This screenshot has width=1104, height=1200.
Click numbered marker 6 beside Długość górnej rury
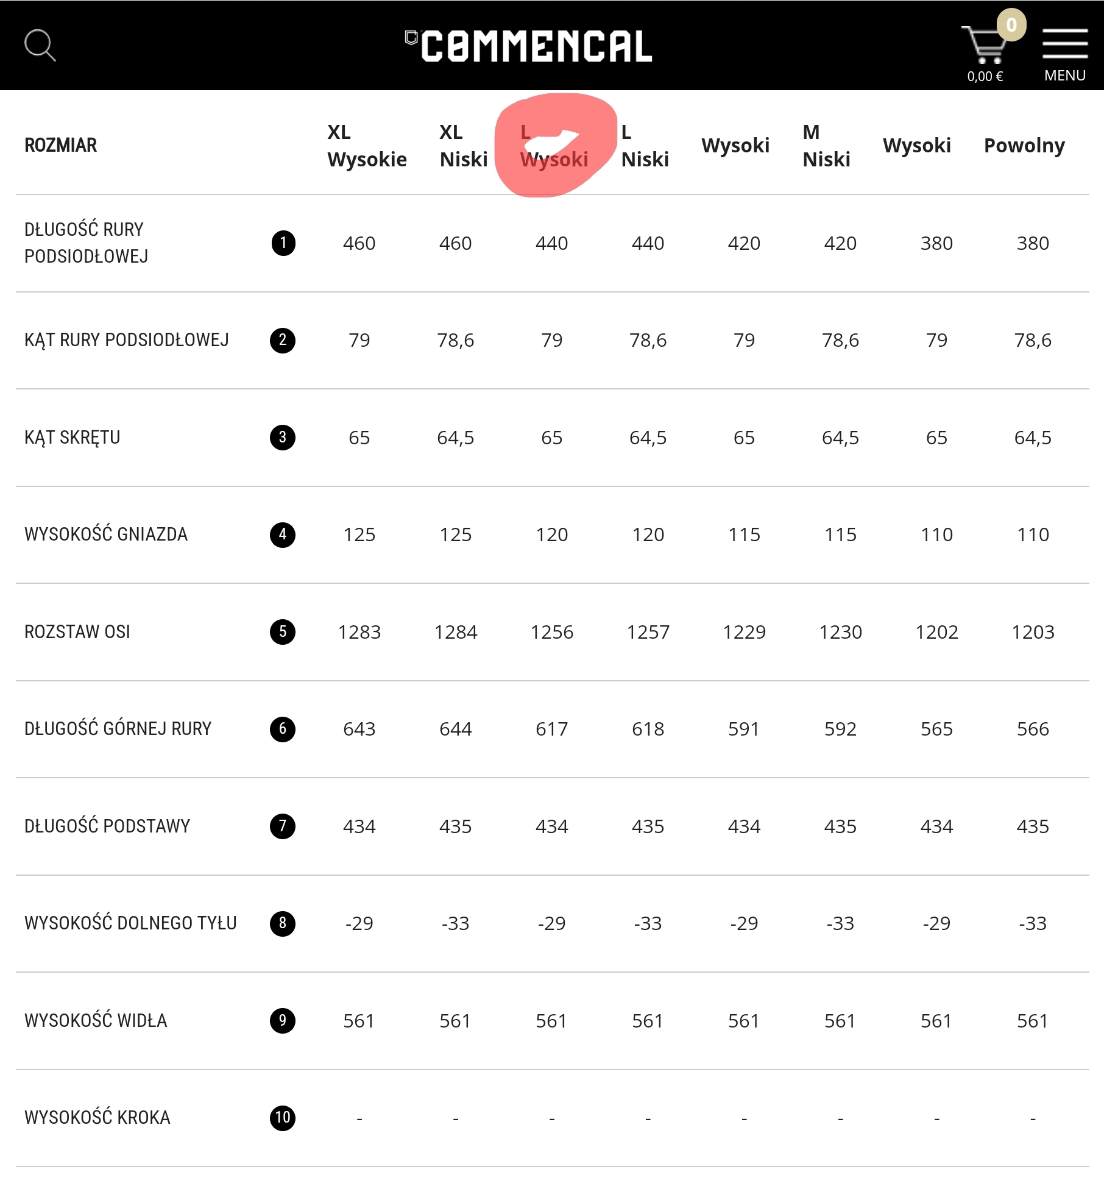point(283,729)
